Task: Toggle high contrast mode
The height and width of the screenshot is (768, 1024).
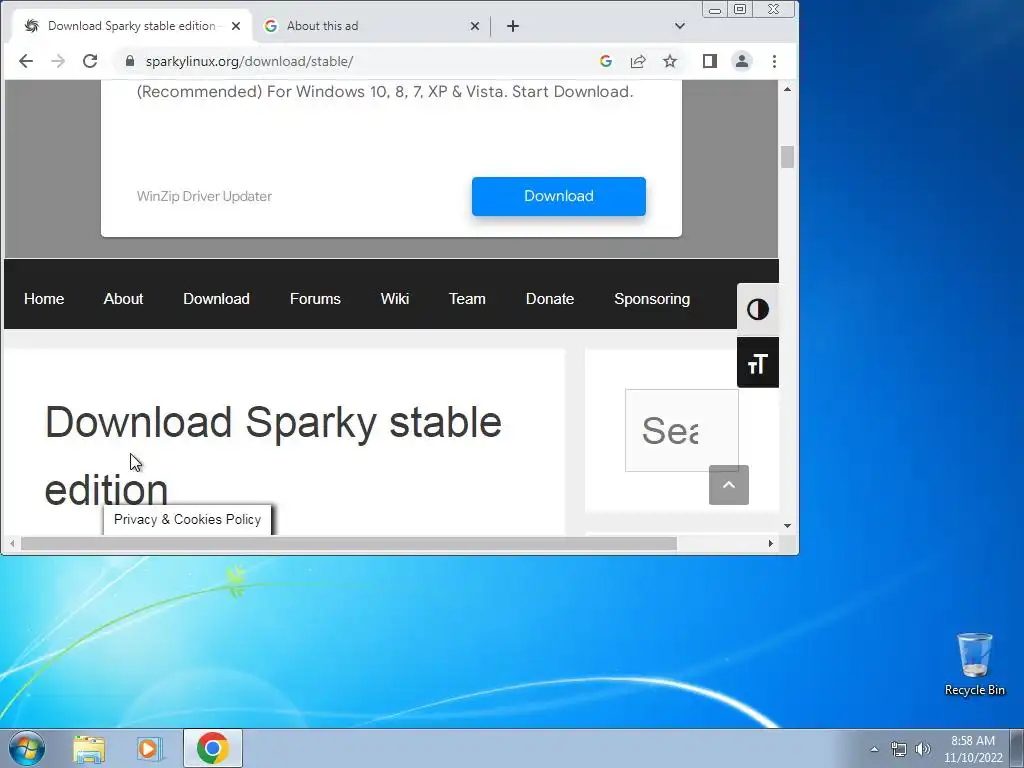Action: tap(758, 310)
